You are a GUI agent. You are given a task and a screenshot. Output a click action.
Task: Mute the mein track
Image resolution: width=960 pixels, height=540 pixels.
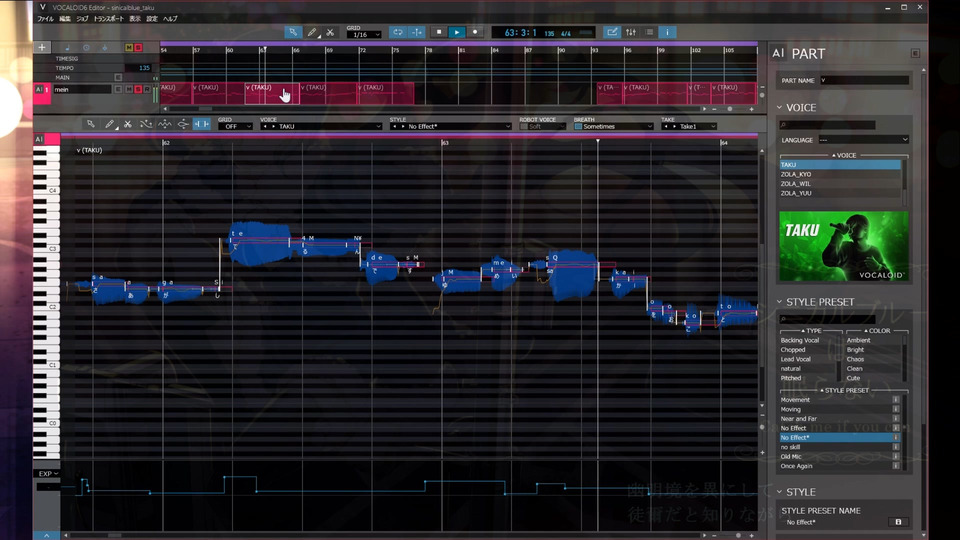click(129, 89)
